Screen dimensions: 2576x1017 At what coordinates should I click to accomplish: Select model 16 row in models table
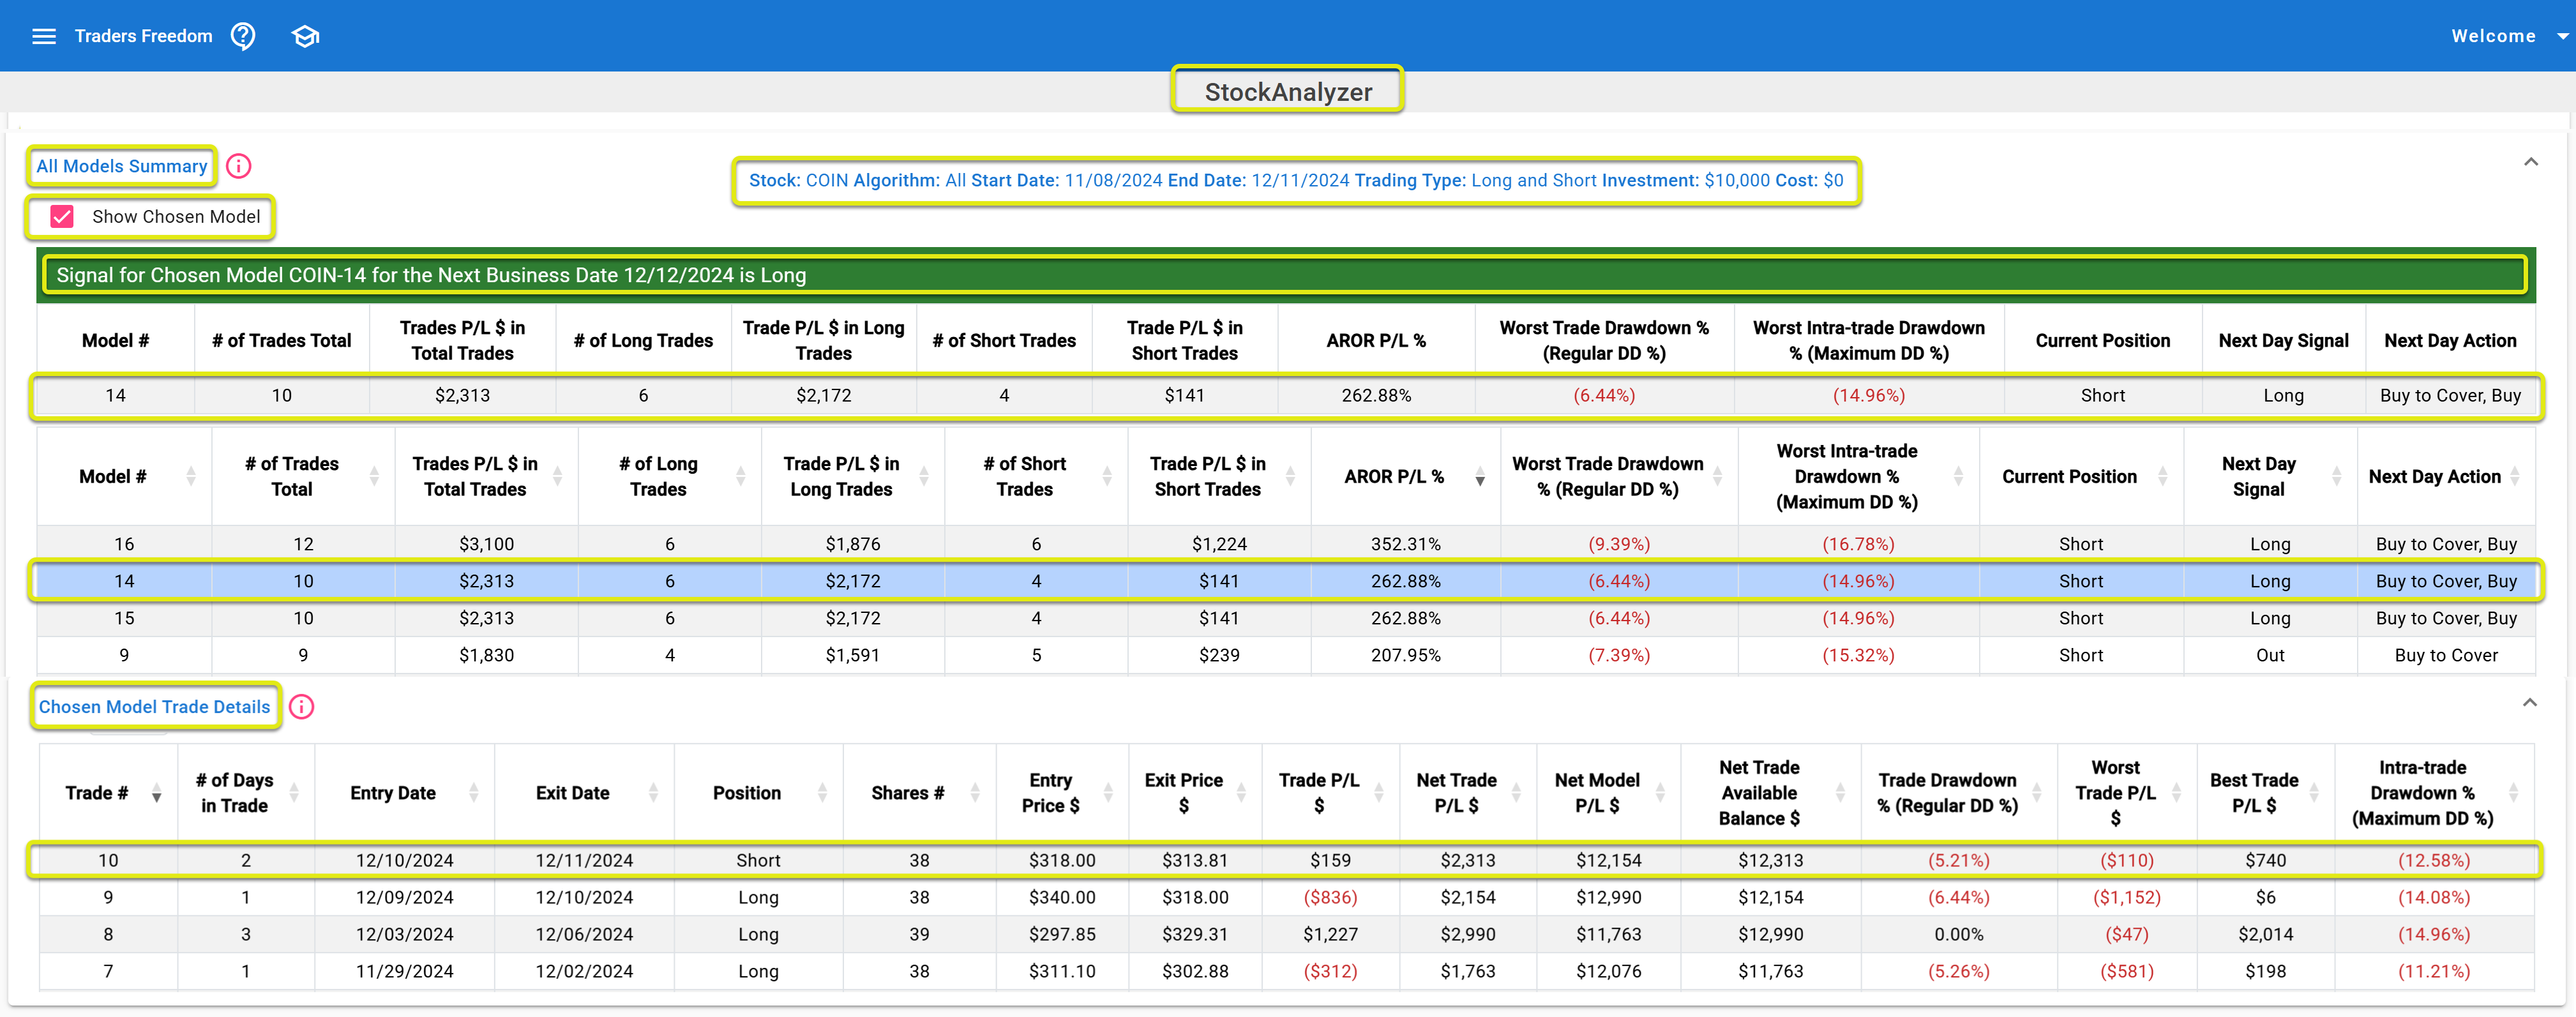124,544
